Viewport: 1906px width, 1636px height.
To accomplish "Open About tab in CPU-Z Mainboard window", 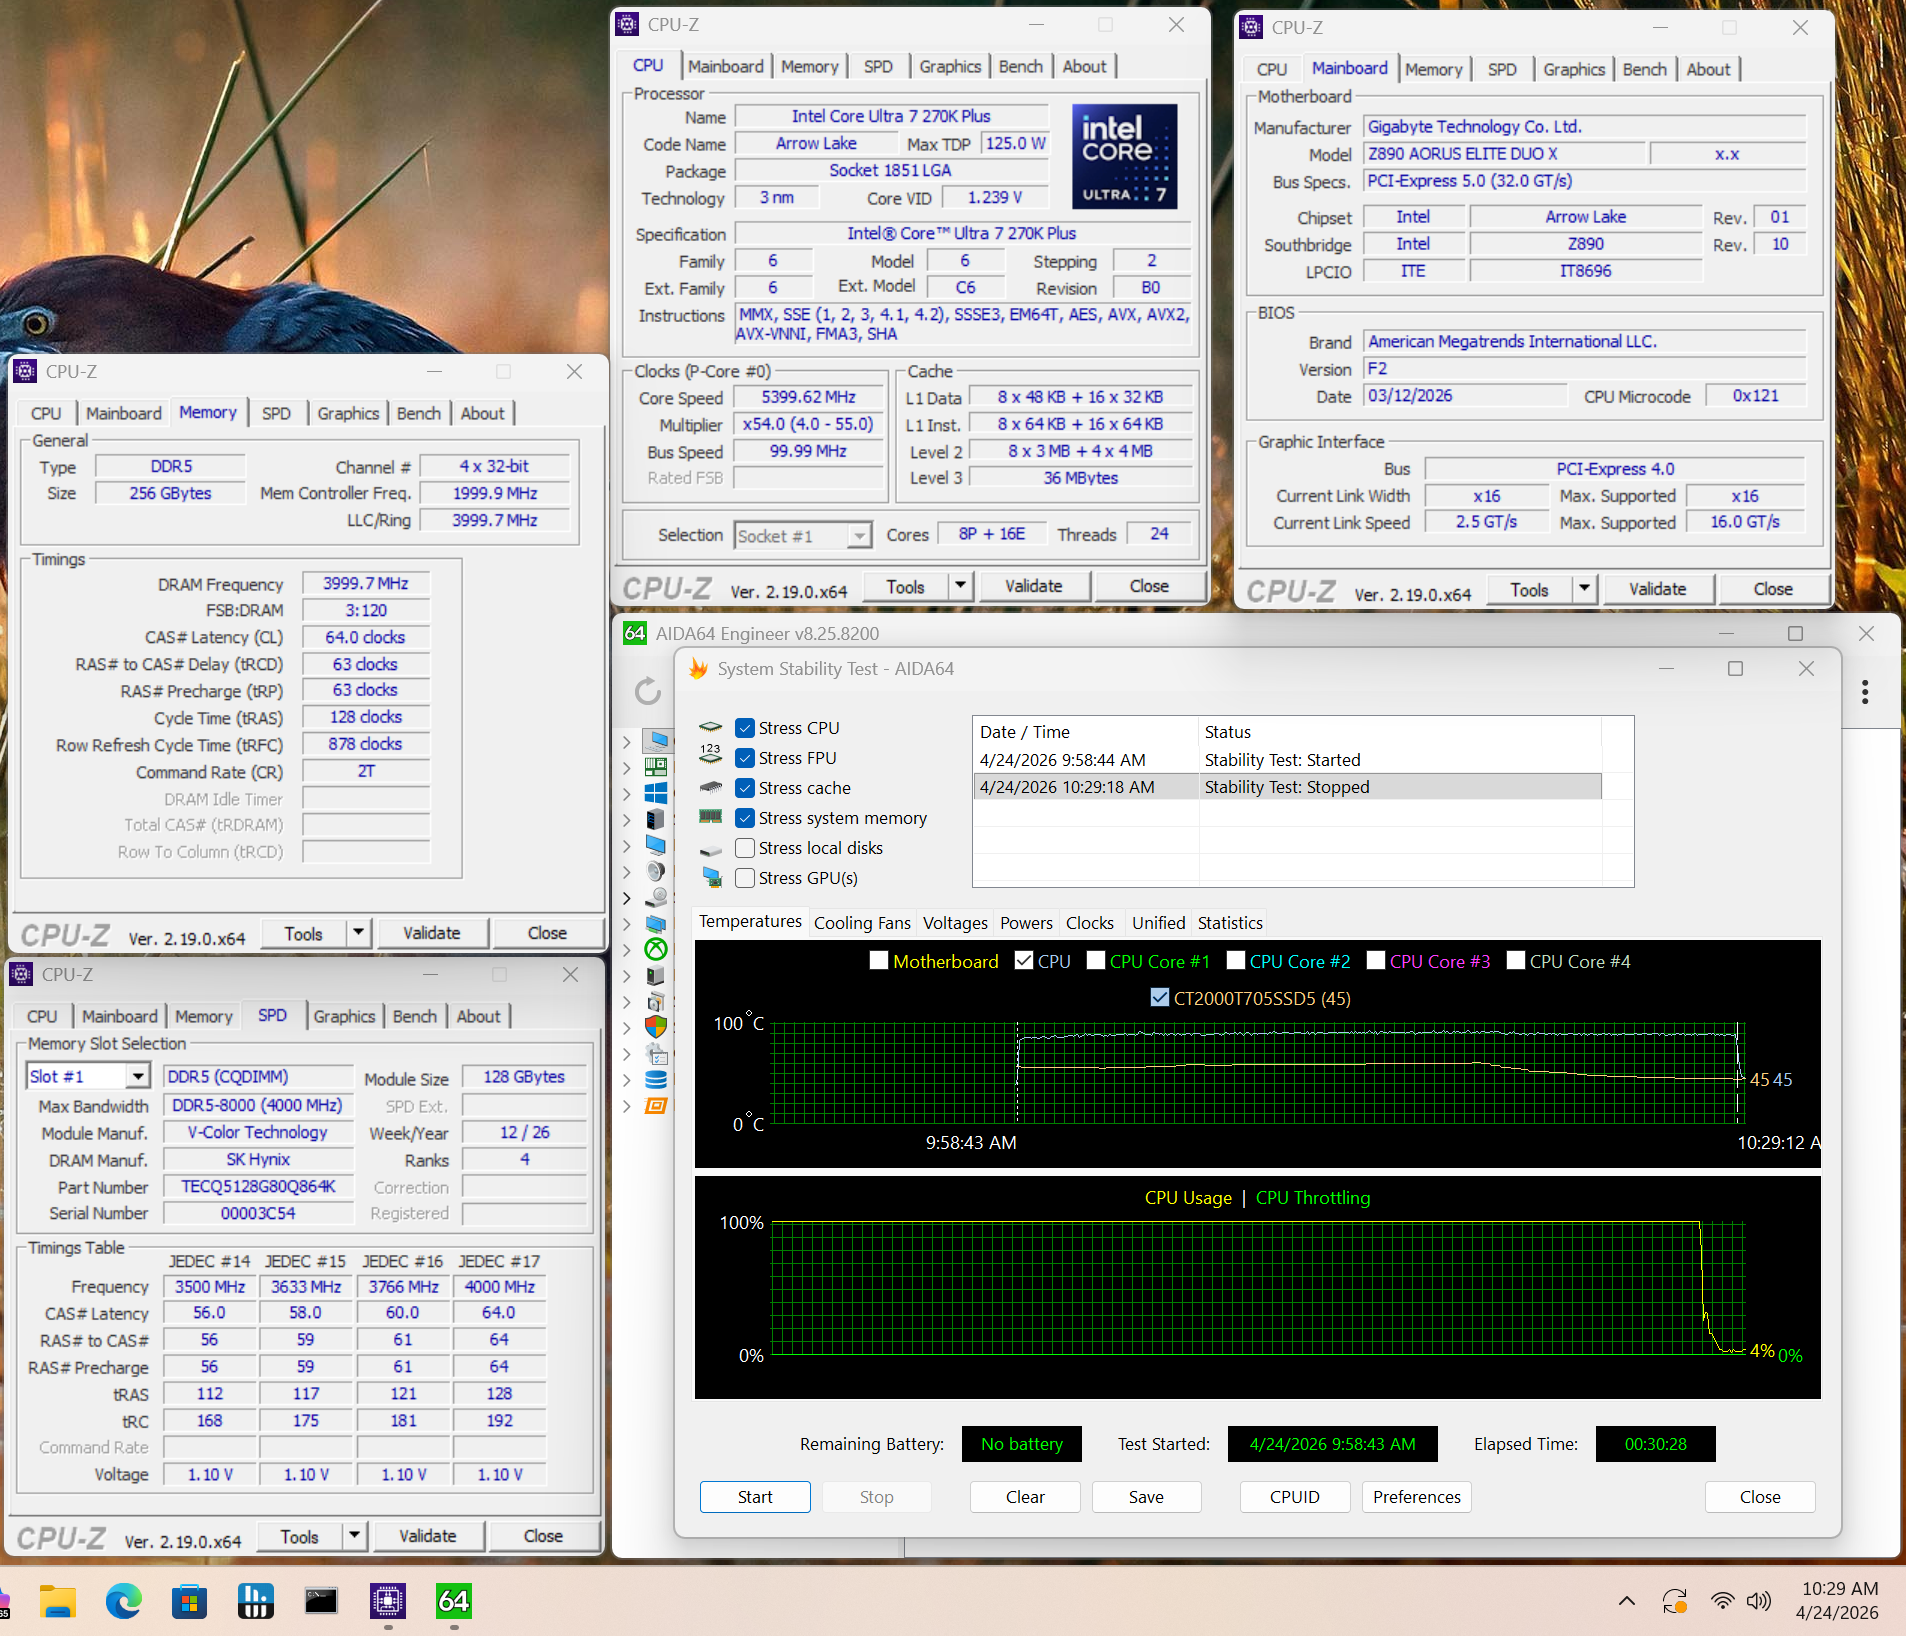I will (1708, 69).
